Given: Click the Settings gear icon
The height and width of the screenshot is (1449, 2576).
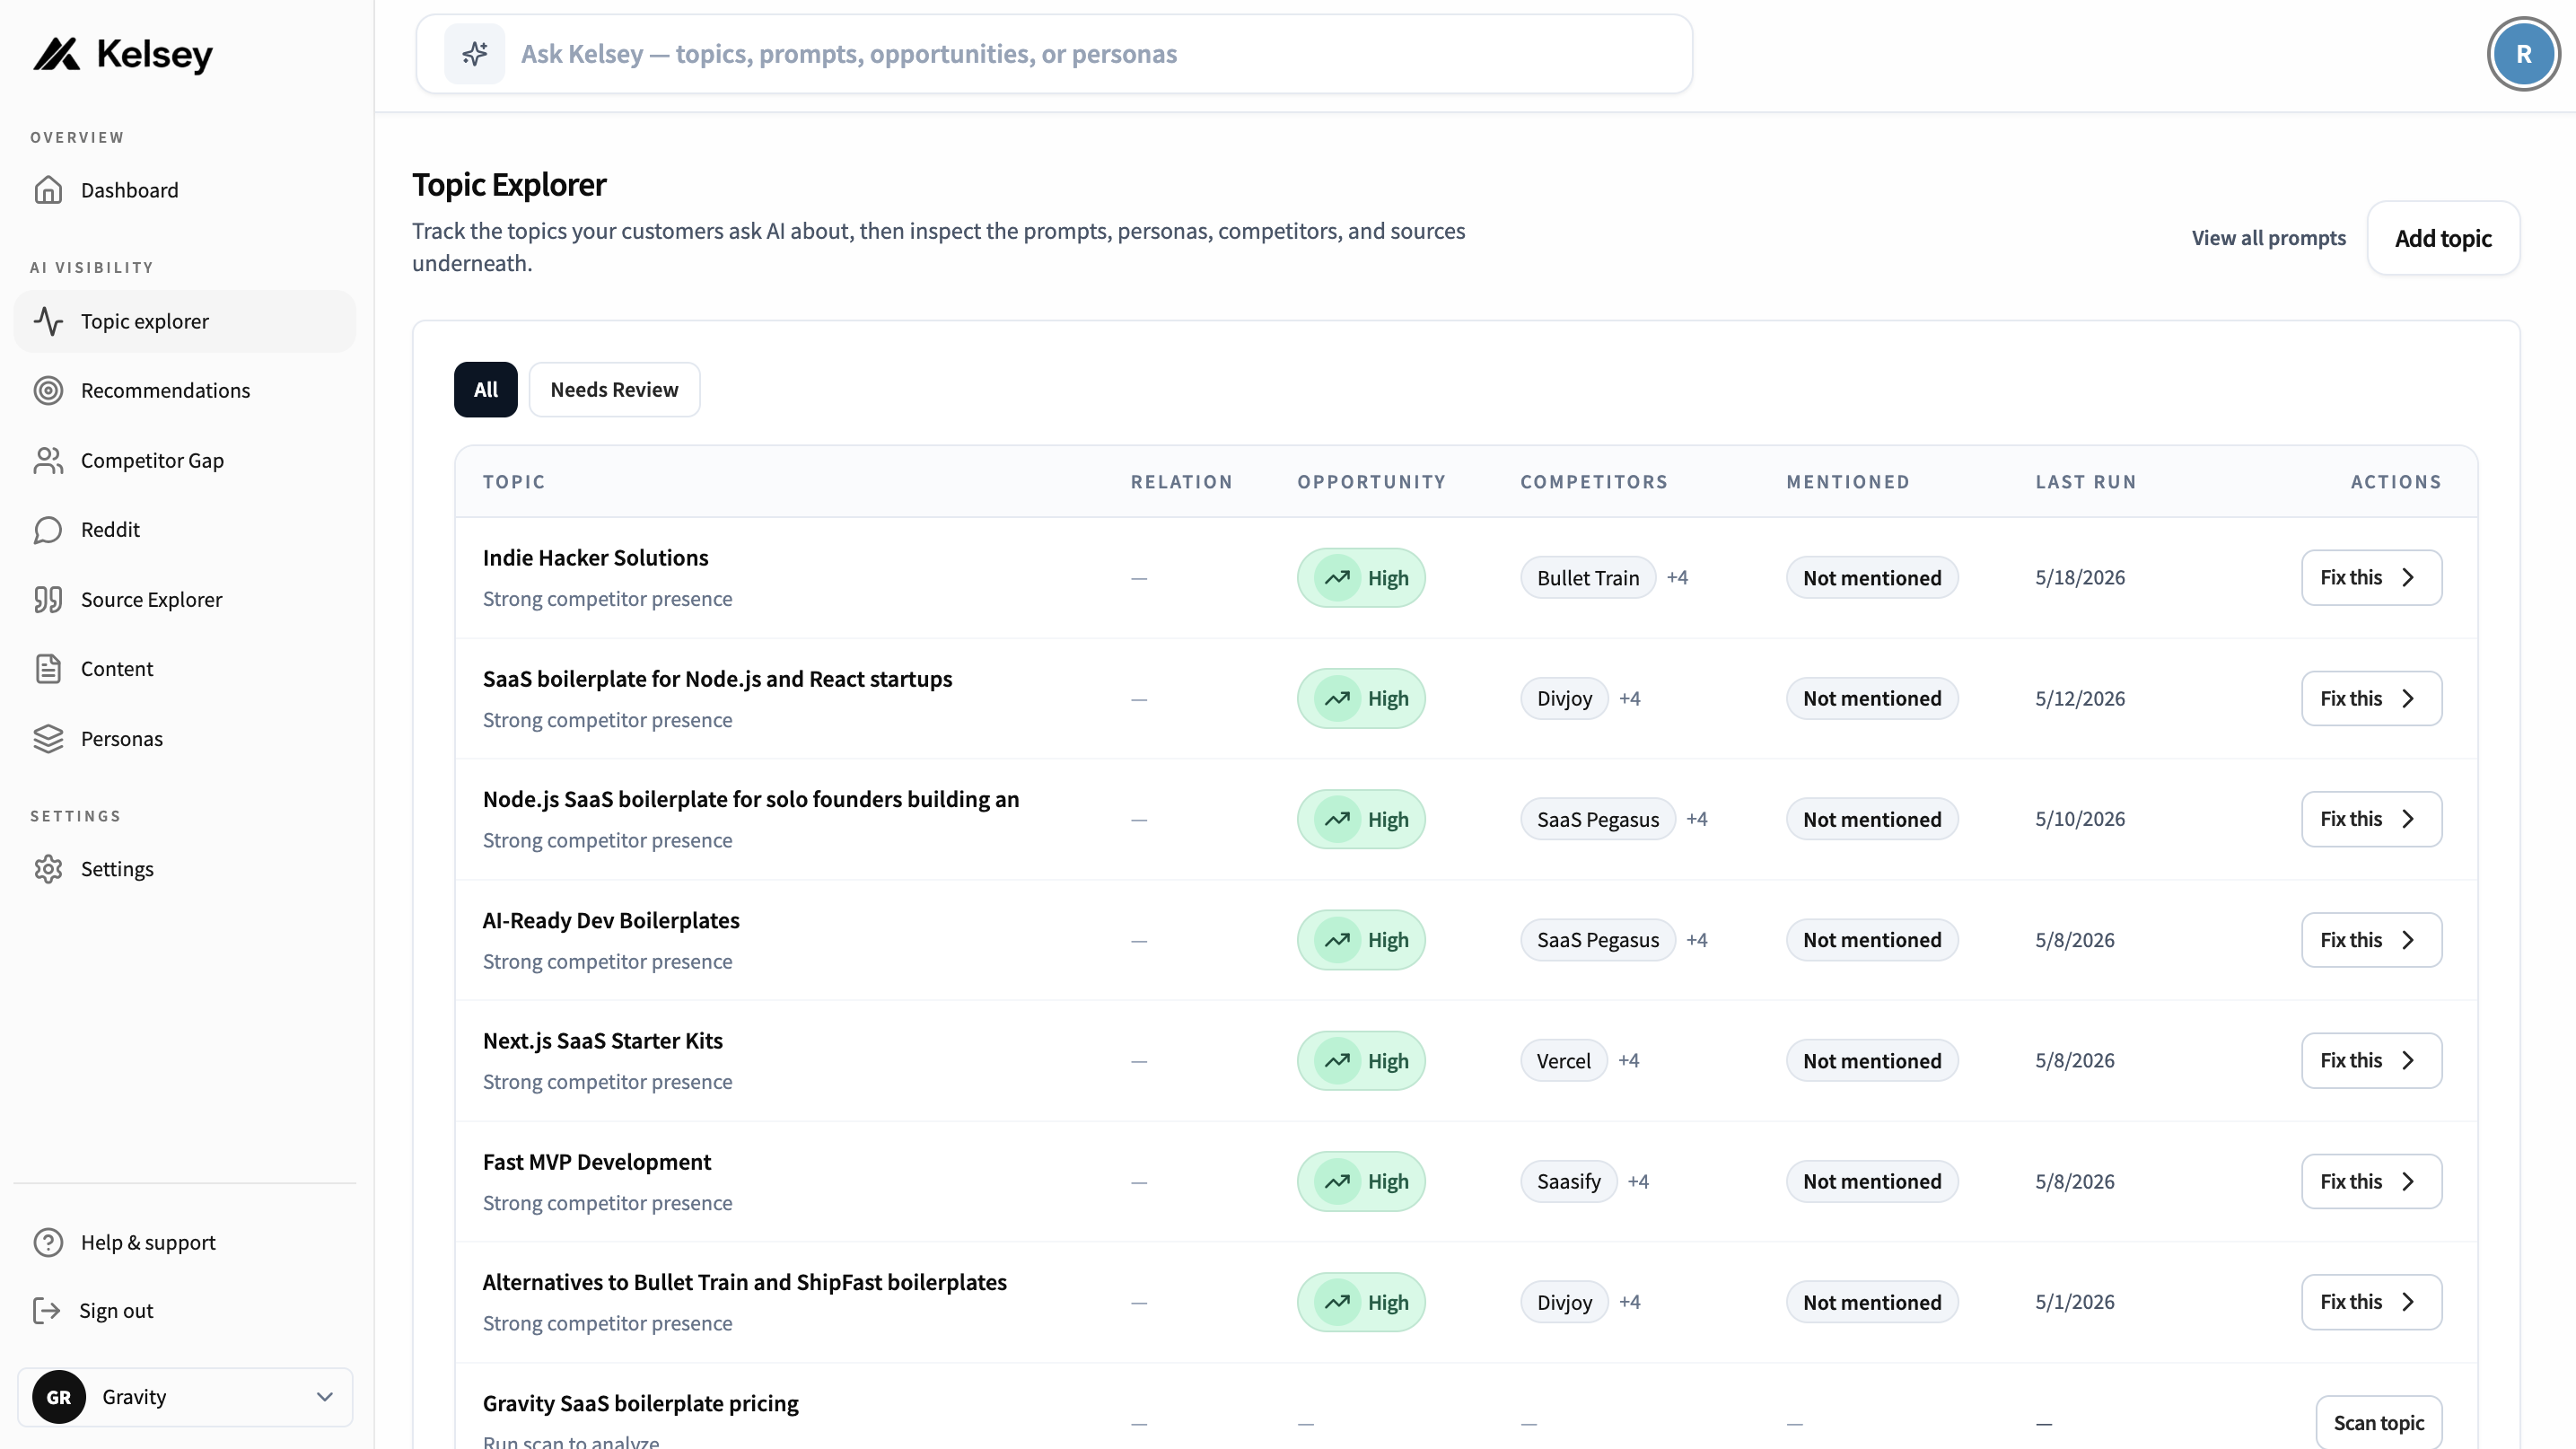Looking at the screenshot, I should point(48,868).
